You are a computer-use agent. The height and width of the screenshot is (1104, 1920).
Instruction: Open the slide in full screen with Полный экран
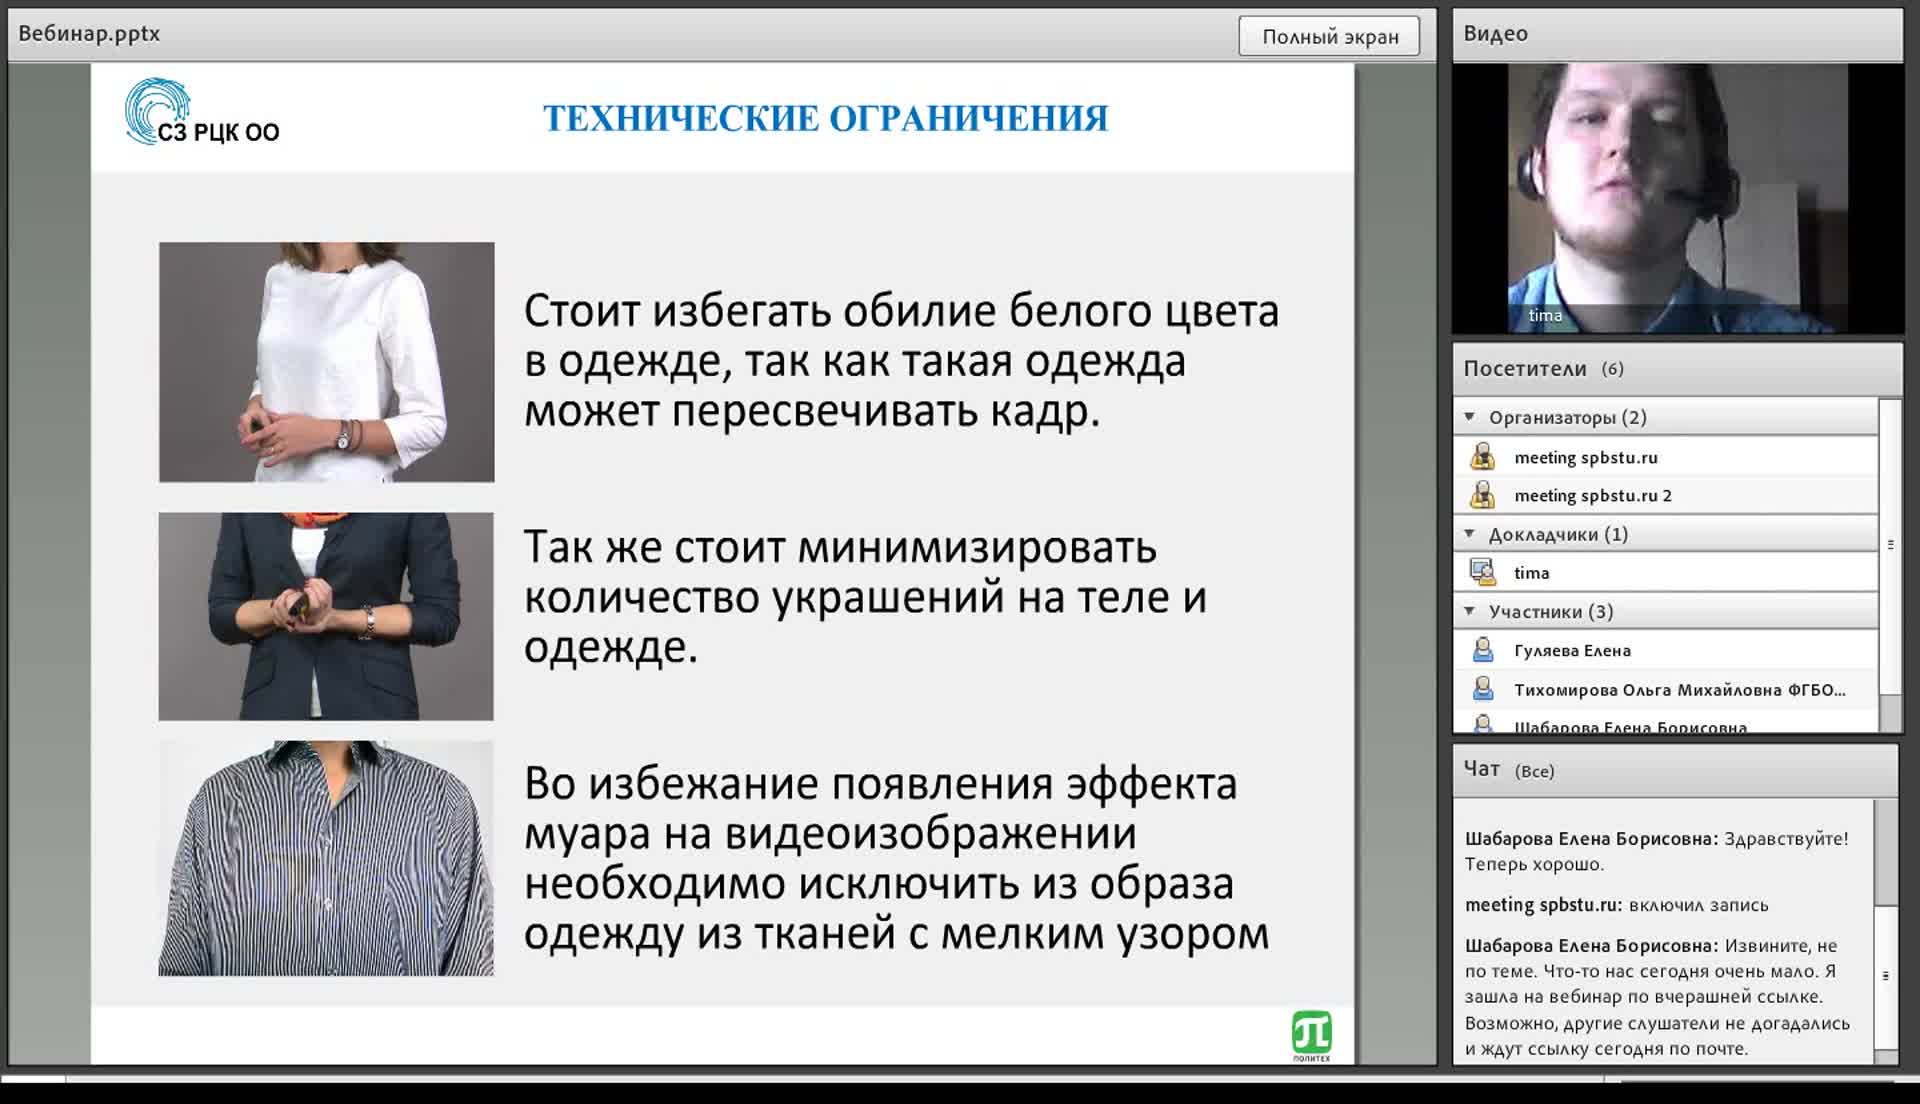[x=1329, y=37]
